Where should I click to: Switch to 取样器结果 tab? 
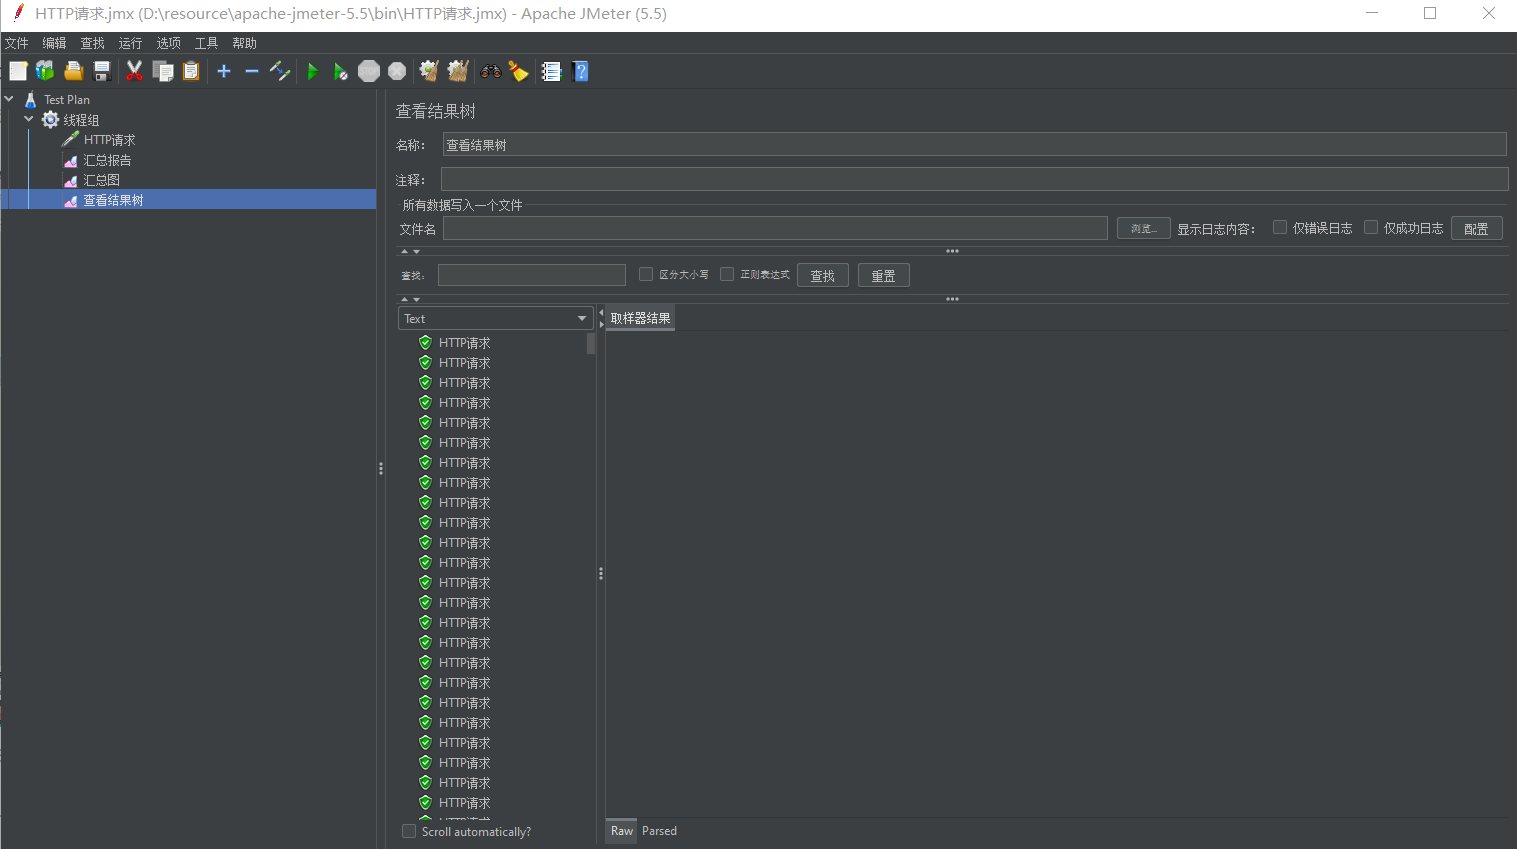640,318
